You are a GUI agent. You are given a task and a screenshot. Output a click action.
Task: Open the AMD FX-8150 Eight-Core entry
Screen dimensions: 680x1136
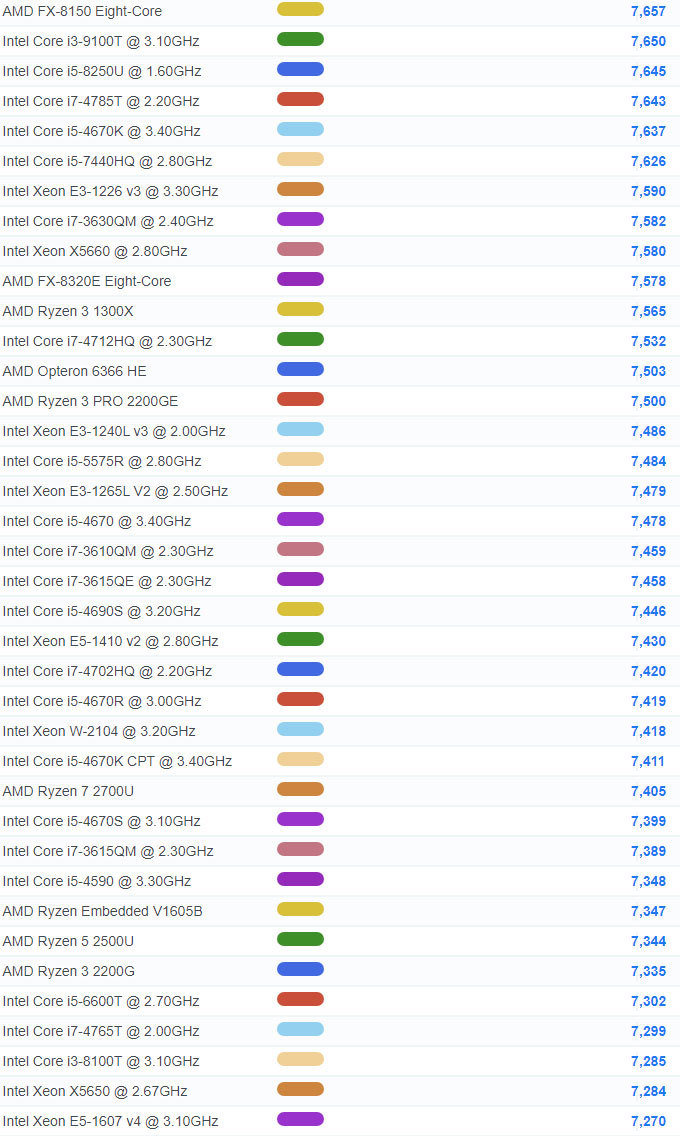pos(82,12)
